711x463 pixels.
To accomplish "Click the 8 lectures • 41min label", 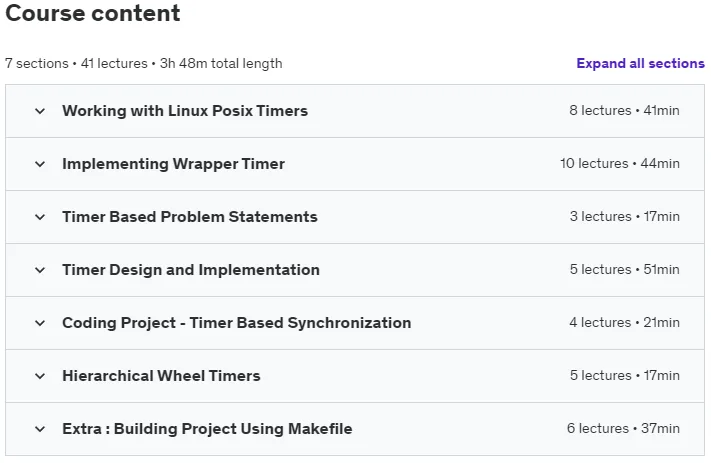I will tap(624, 111).
